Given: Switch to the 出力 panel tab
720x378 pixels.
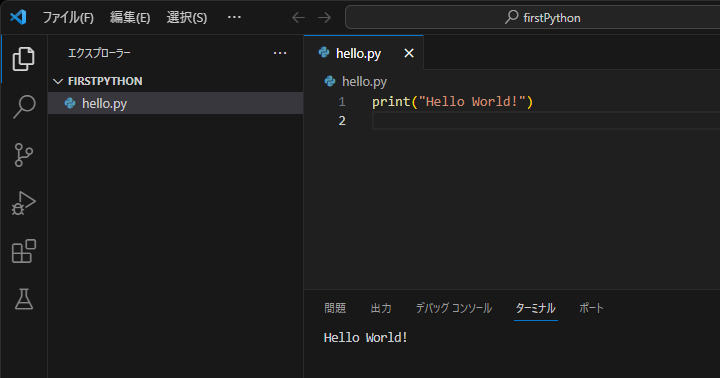Looking at the screenshot, I should (x=381, y=308).
